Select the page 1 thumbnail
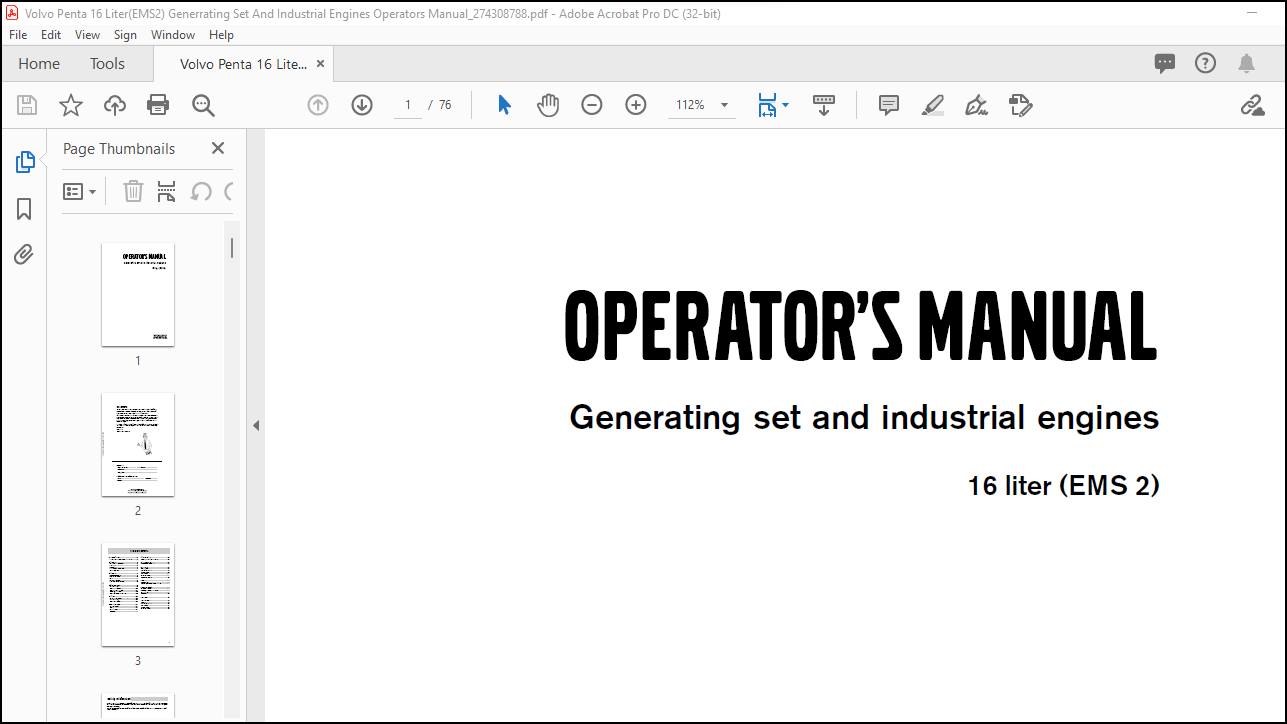The width and height of the screenshot is (1287, 724). 138,295
